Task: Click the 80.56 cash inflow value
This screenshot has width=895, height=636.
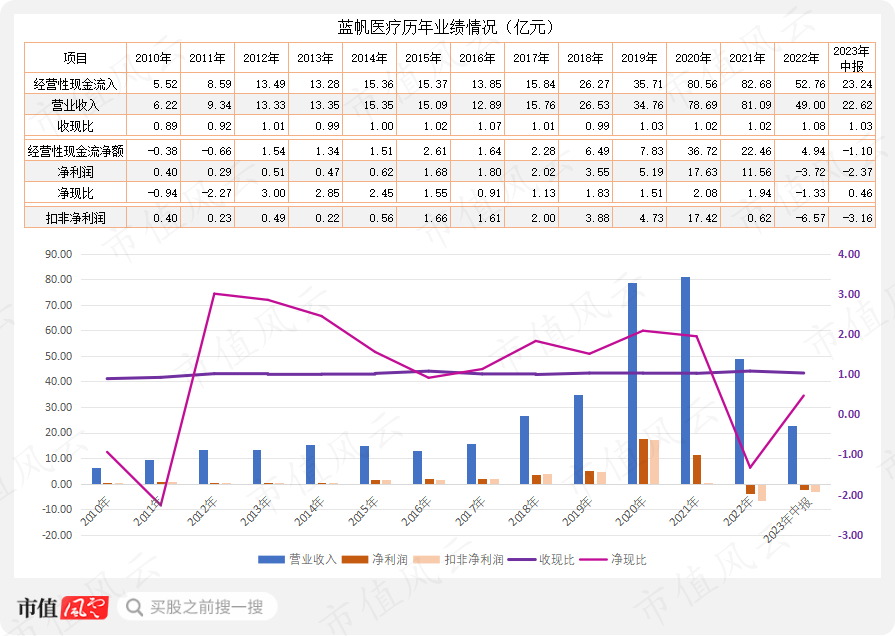Action: [702, 84]
